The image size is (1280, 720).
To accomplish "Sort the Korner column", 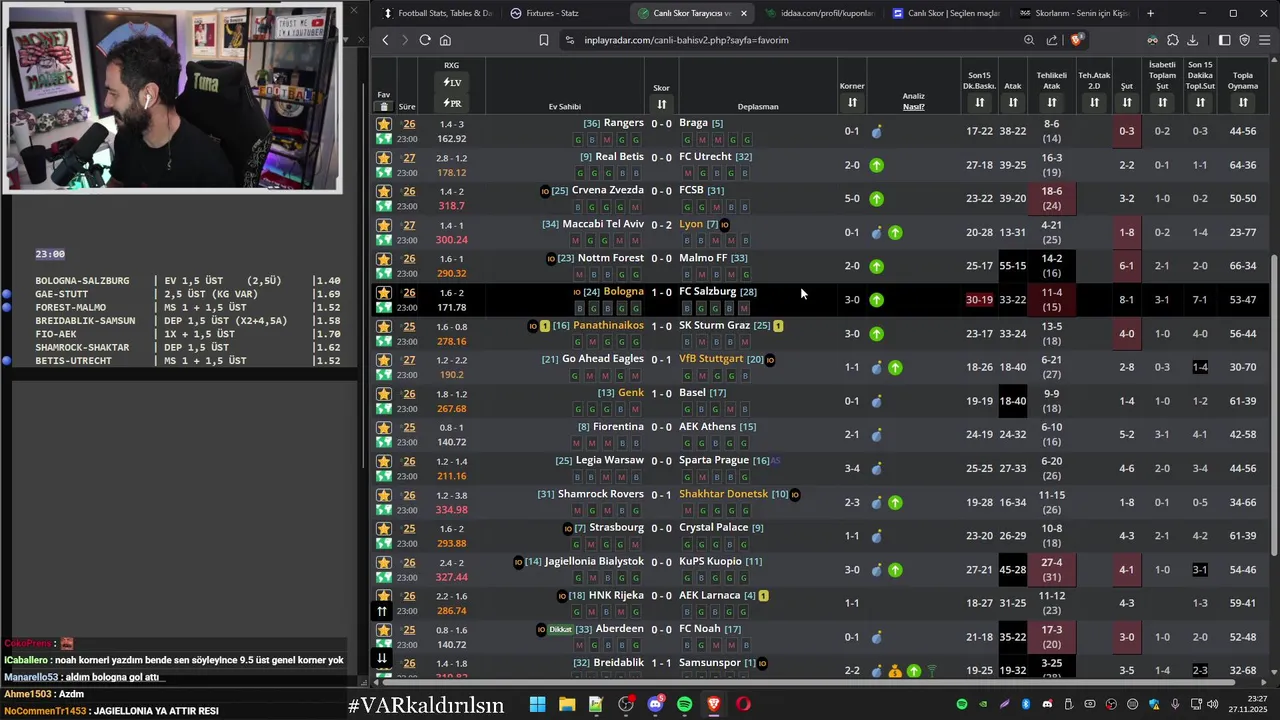I will [852, 102].
